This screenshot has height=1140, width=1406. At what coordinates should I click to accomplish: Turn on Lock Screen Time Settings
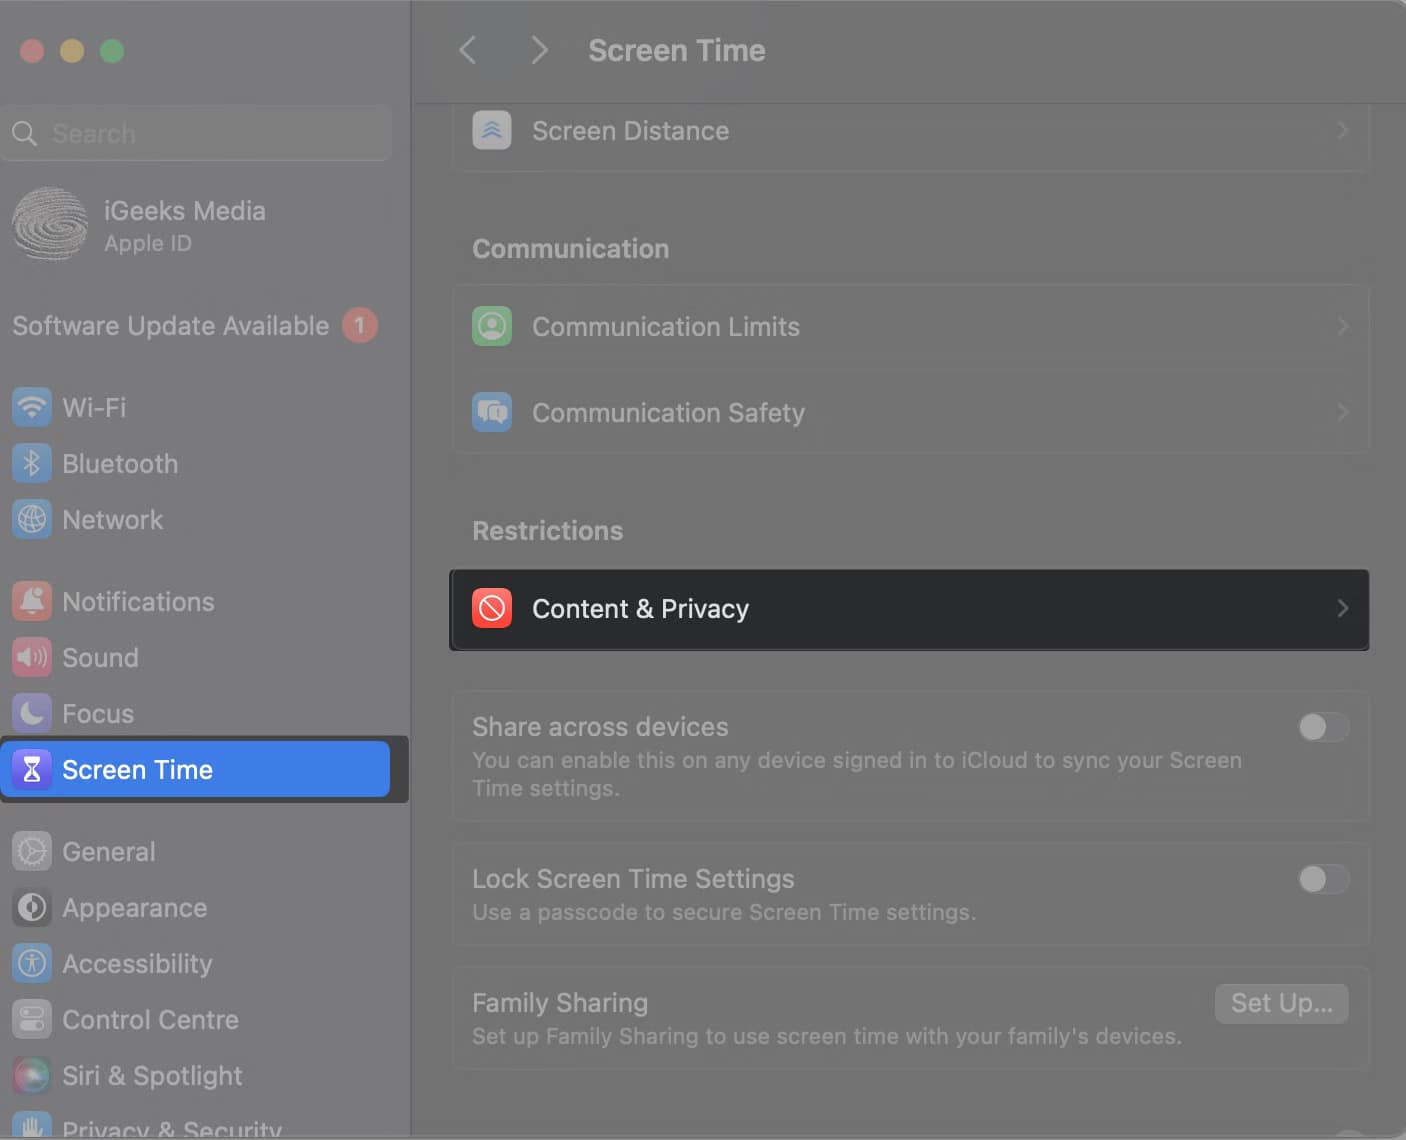[1322, 879]
